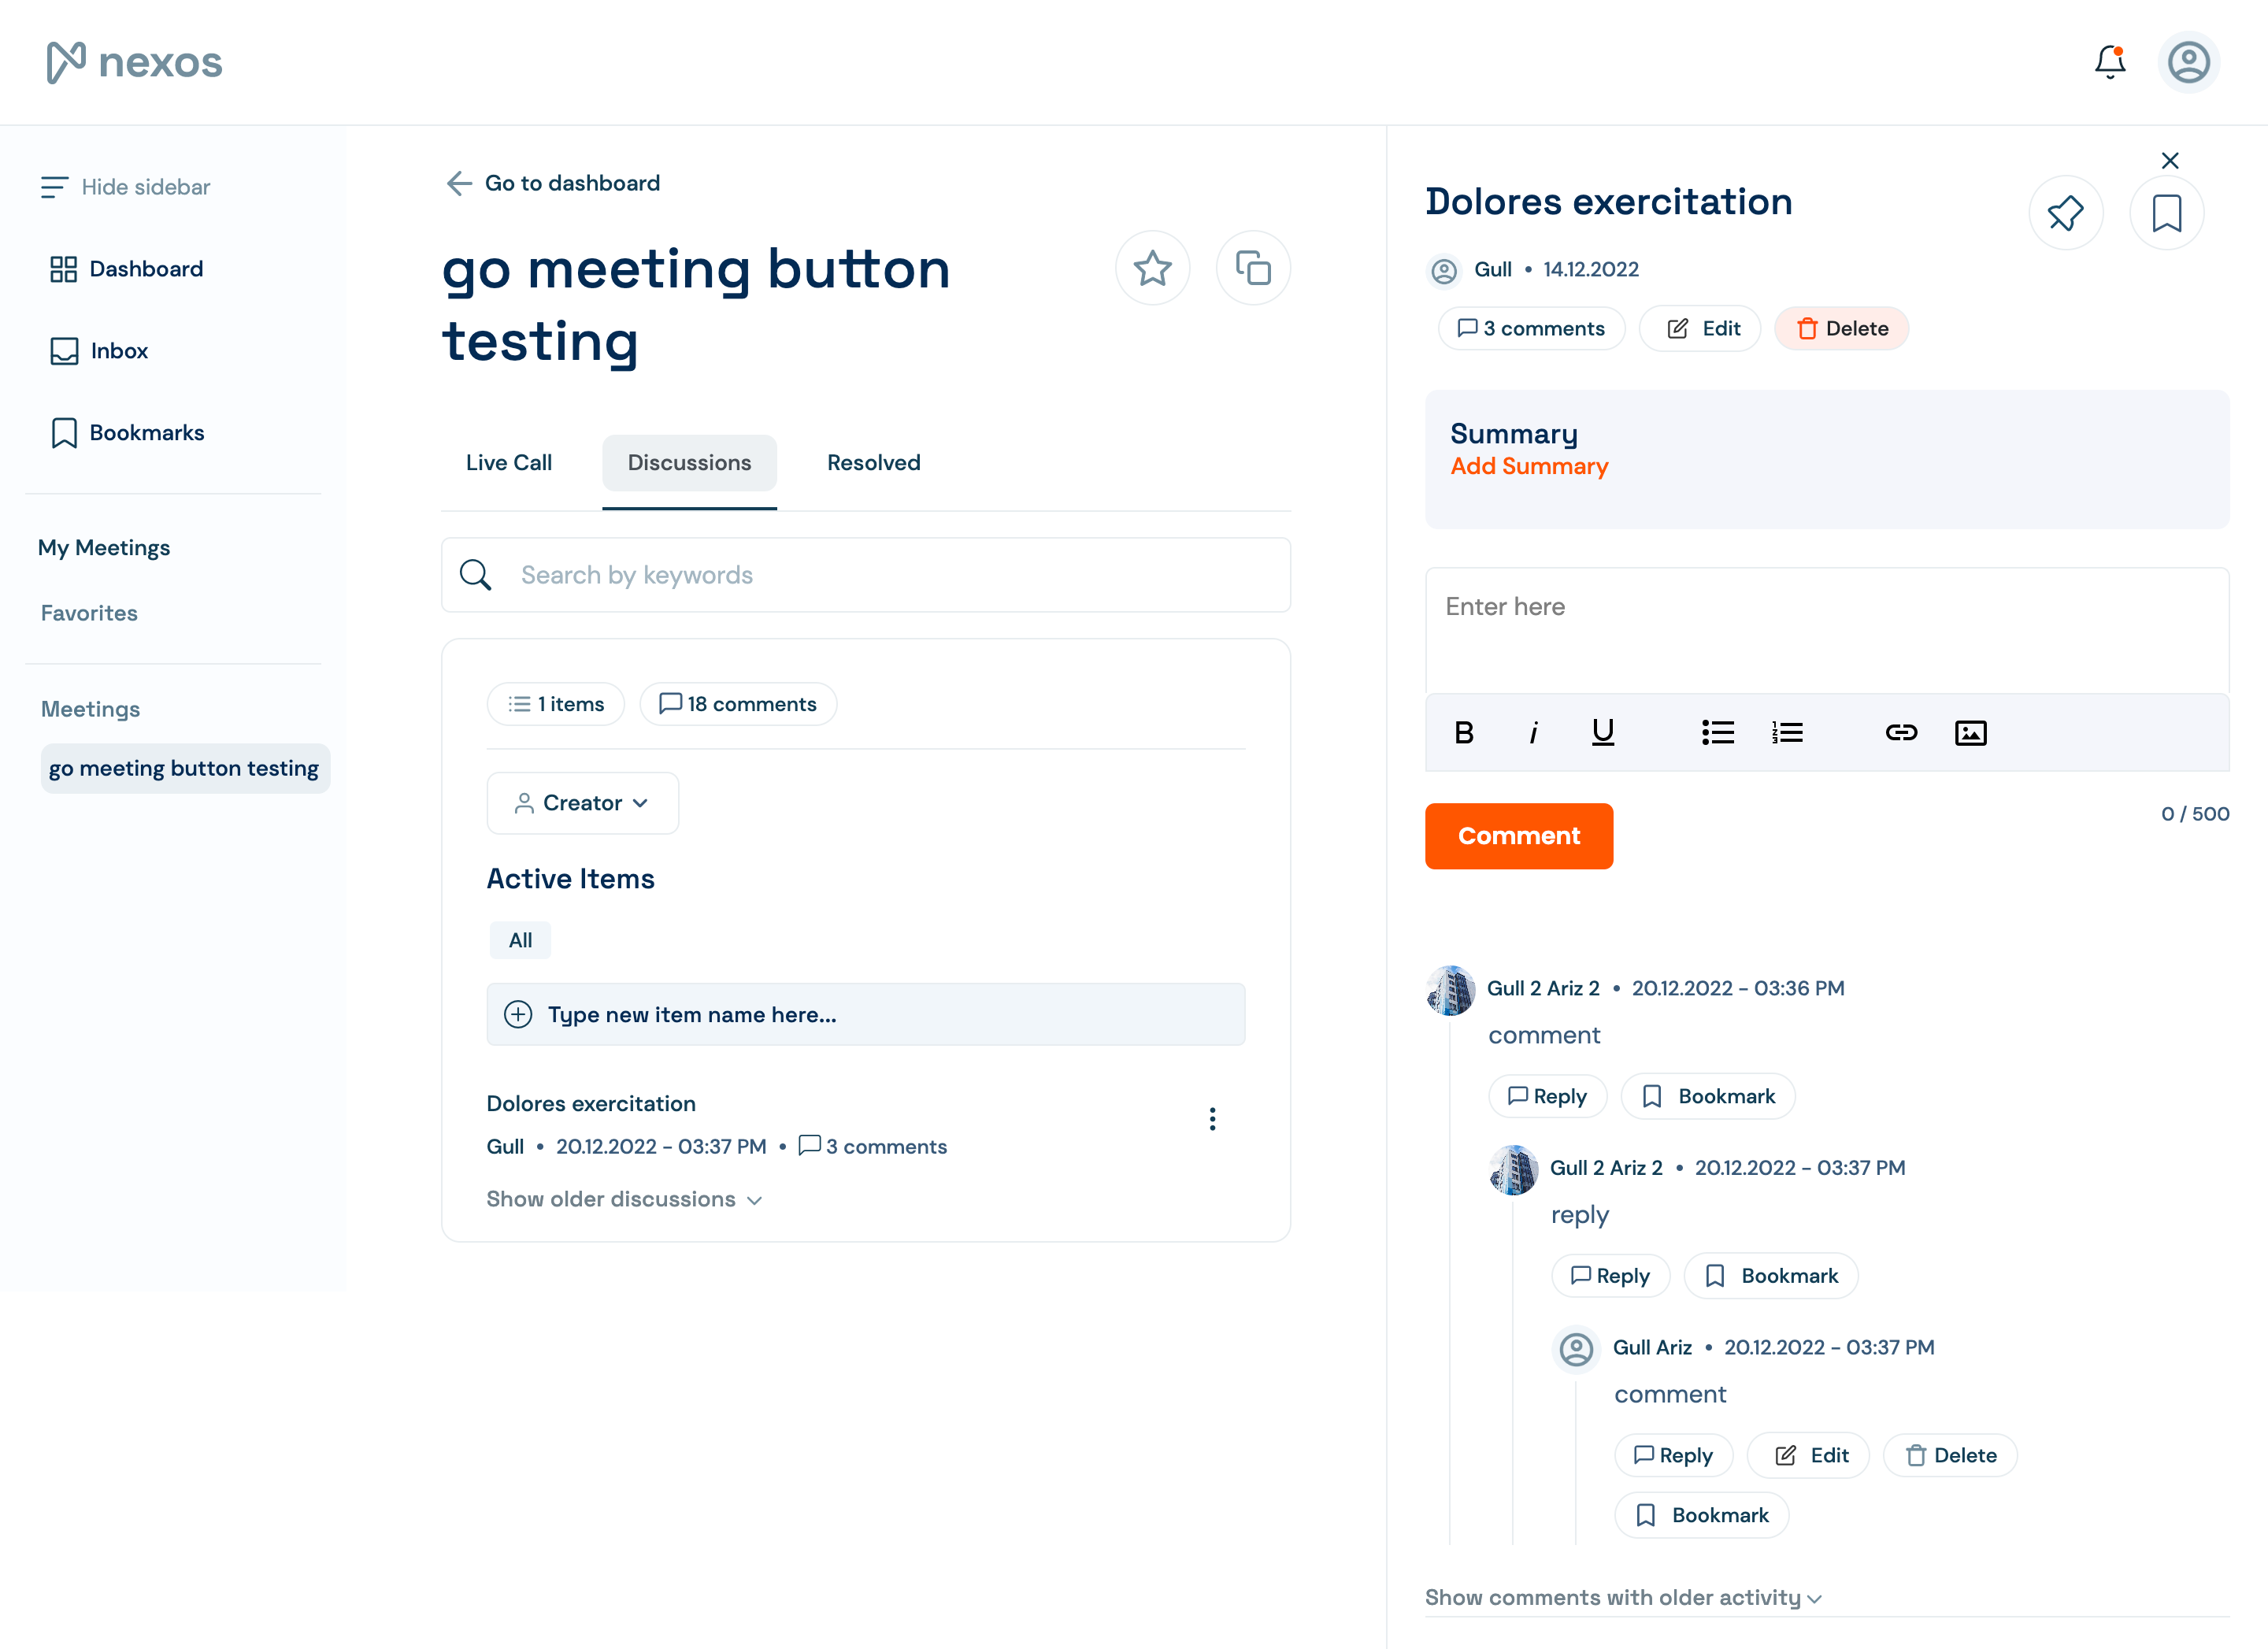2268x1649 pixels.
Task: Toggle underline formatting in comment editor
Action: tap(1602, 733)
